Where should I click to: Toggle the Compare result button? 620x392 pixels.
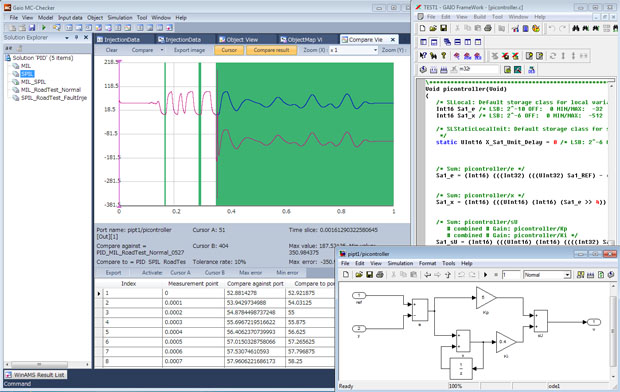click(x=271, y=50)
